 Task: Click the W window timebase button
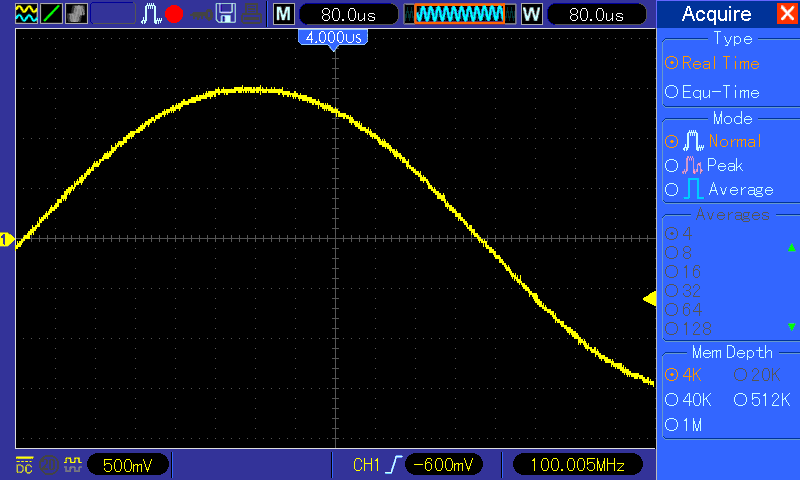pos(532,14)
